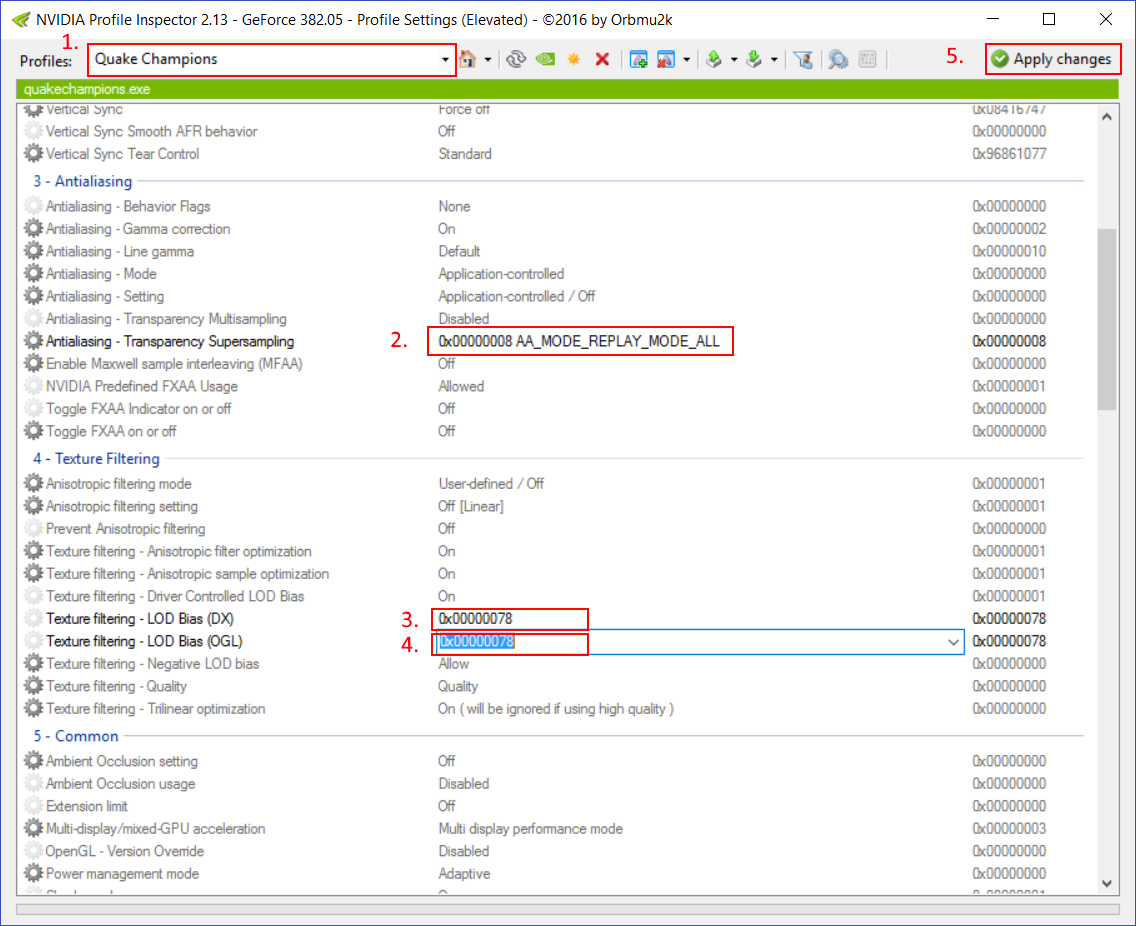Select the Texture filtering - Quality setting row
The height and width of the screenshot is (926, 1136).
(x=116, y=686)
